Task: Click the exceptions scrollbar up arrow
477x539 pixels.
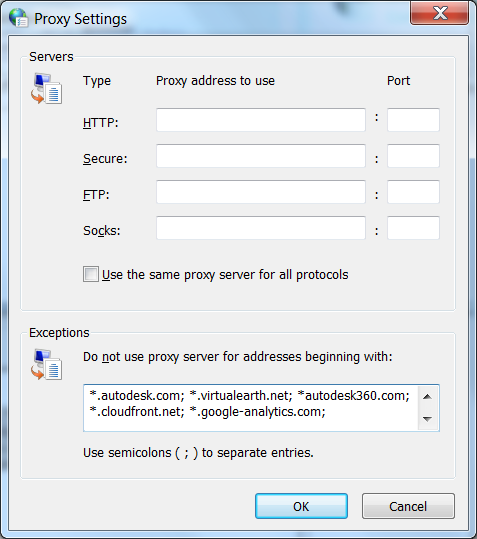Action: tap(428, 397)
